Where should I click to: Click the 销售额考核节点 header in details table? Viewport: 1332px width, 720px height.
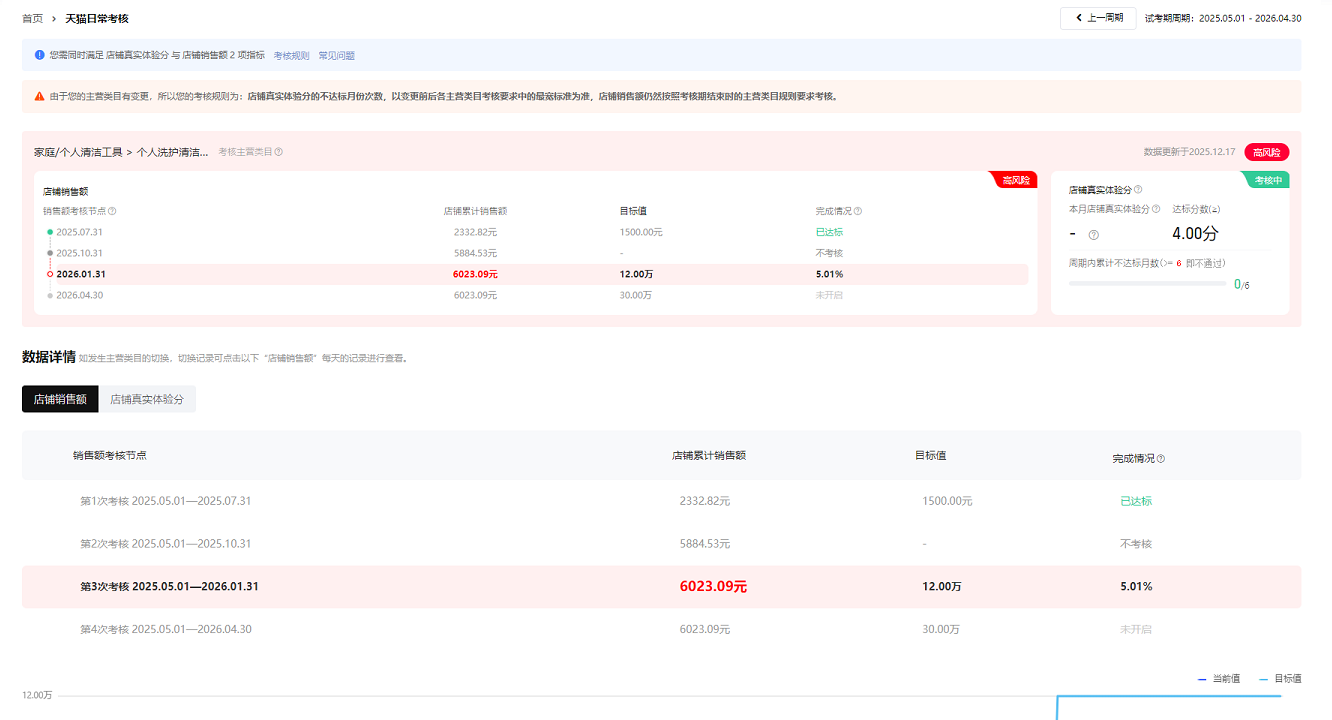pos(110,455)
